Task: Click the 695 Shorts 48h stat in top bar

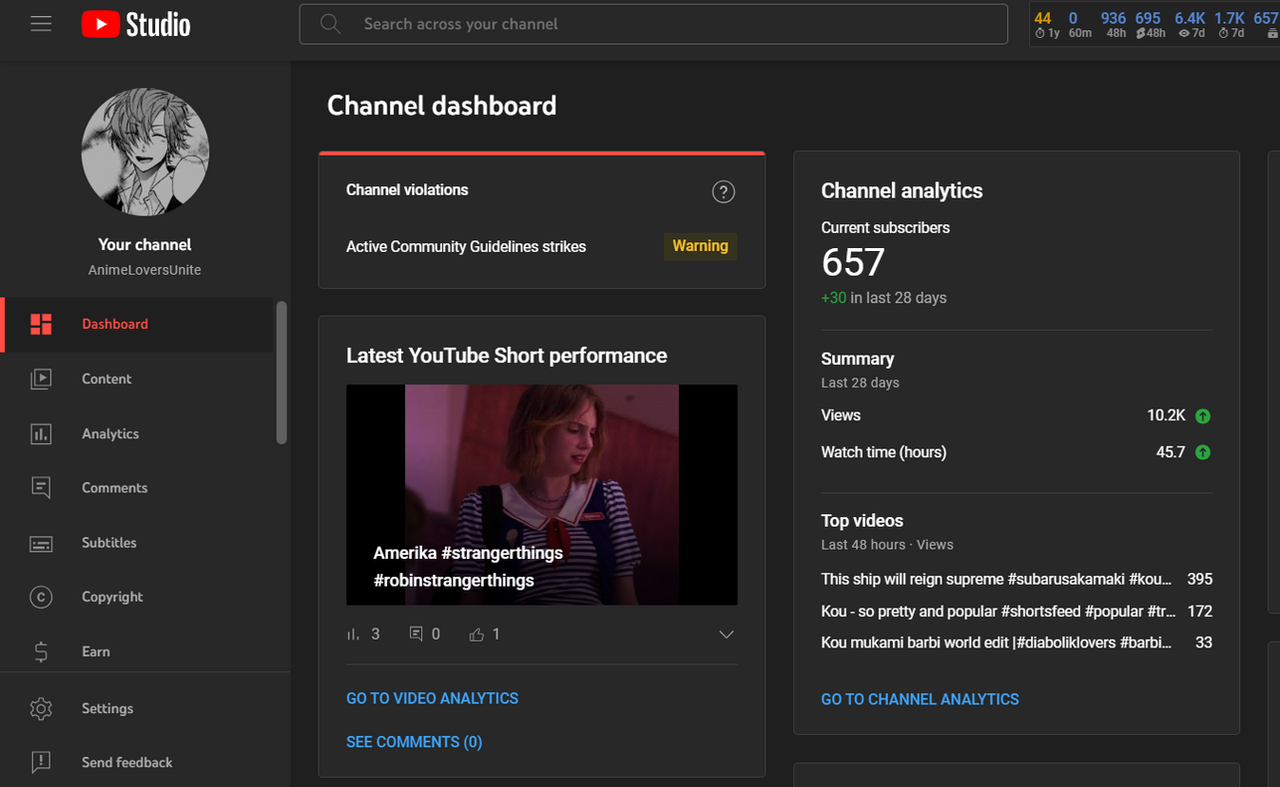Action: pos(1149,24)
